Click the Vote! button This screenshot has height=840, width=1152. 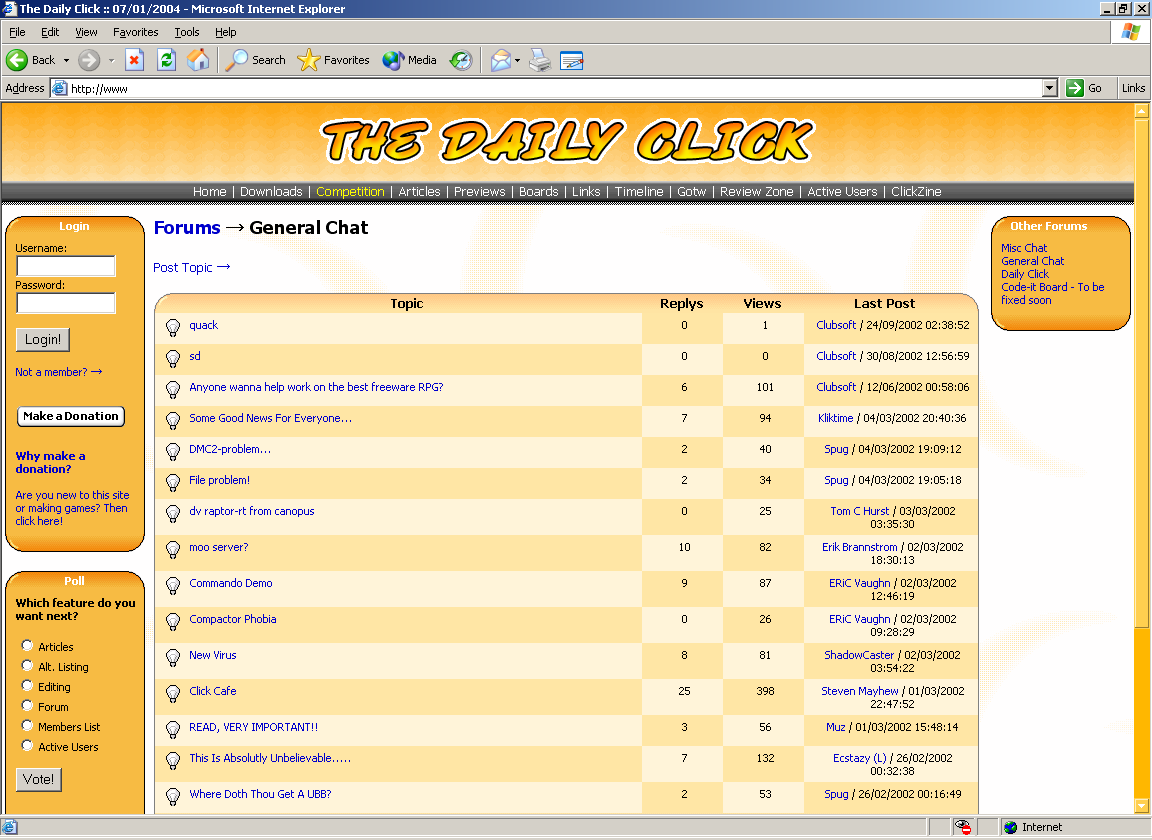point(38,779)
